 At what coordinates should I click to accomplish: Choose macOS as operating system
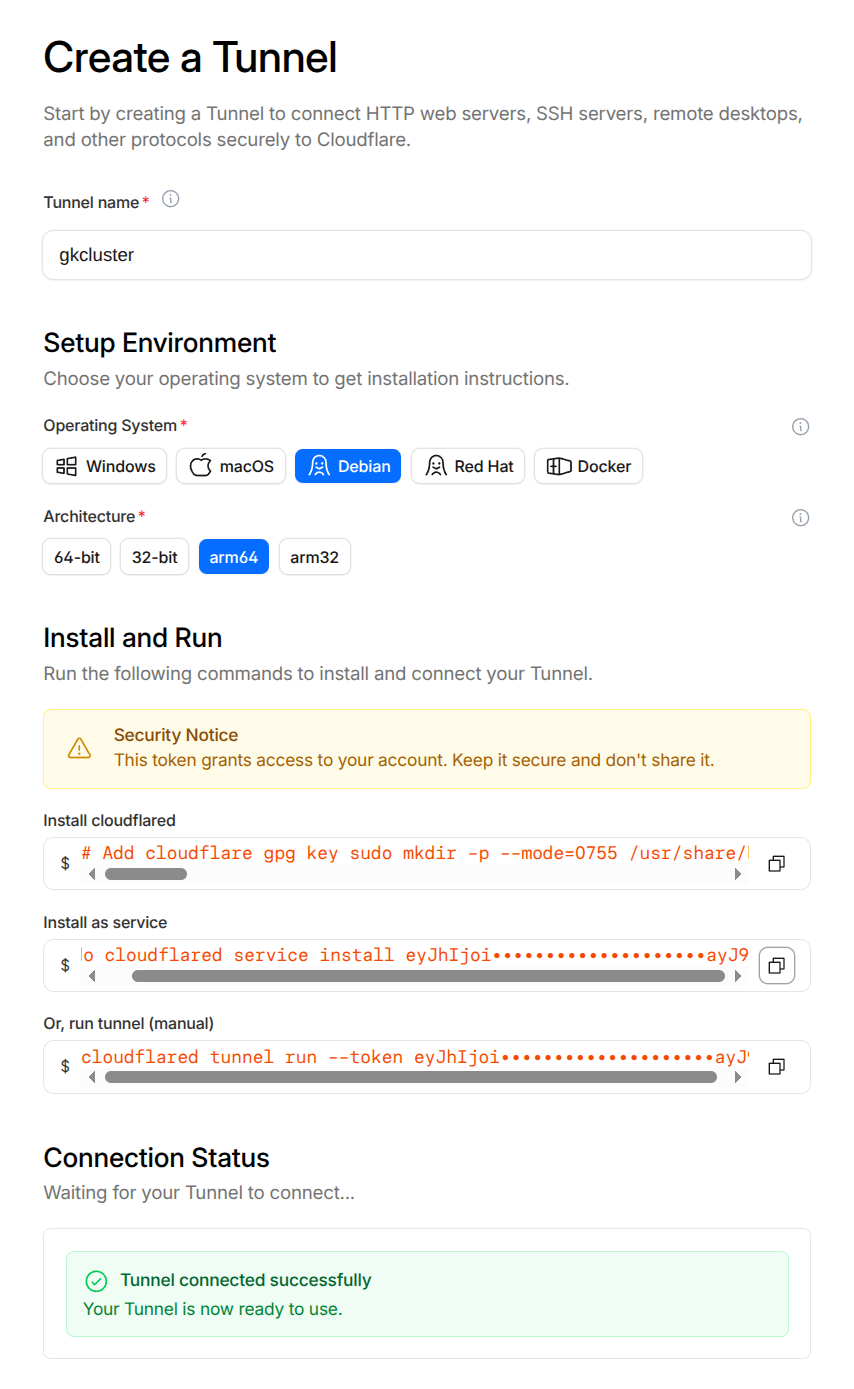pyautogui.click(x=231, y=466)
